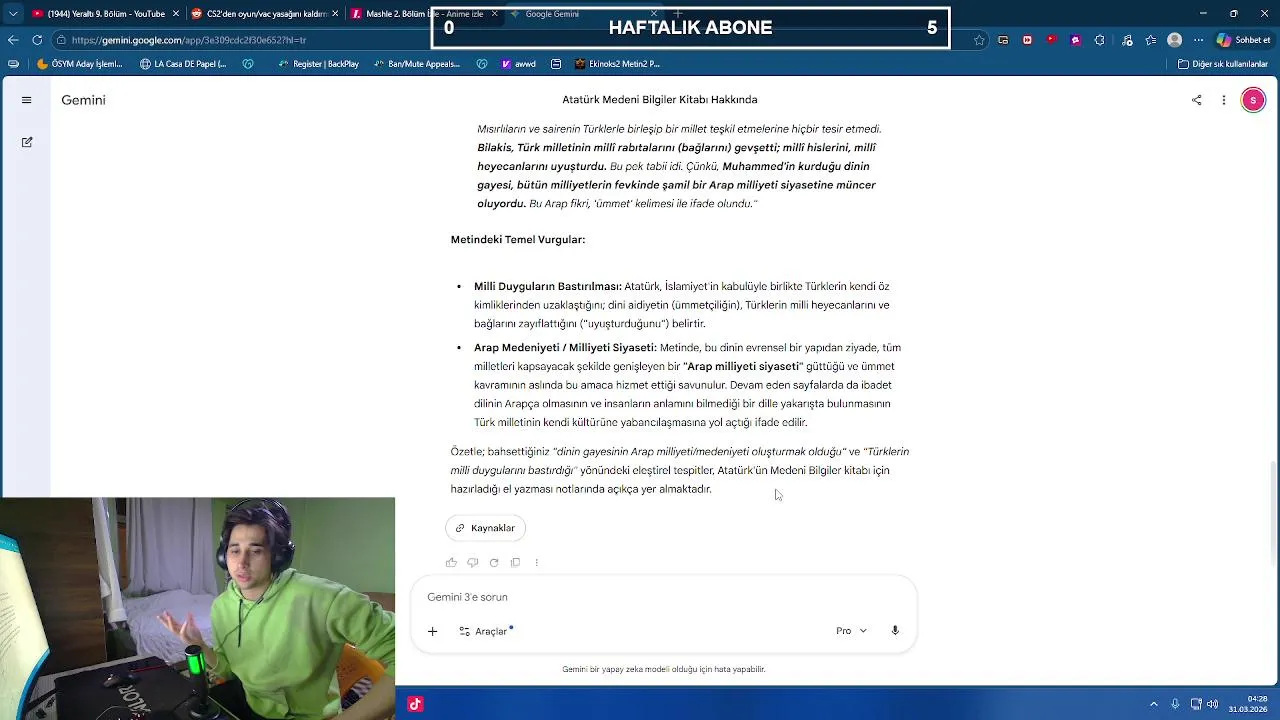1280x720 pixels.
Task: Open the tab list dropdown arrow
Action: (x=13, y=14)
